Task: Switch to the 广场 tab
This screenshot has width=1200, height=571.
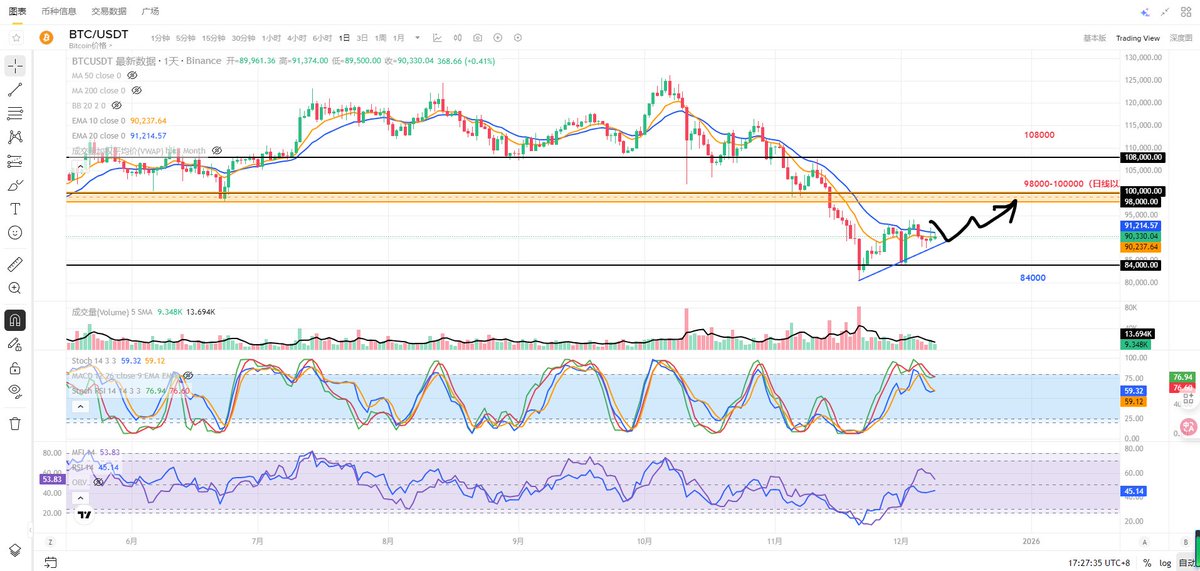Action: (x=150, y=11)
